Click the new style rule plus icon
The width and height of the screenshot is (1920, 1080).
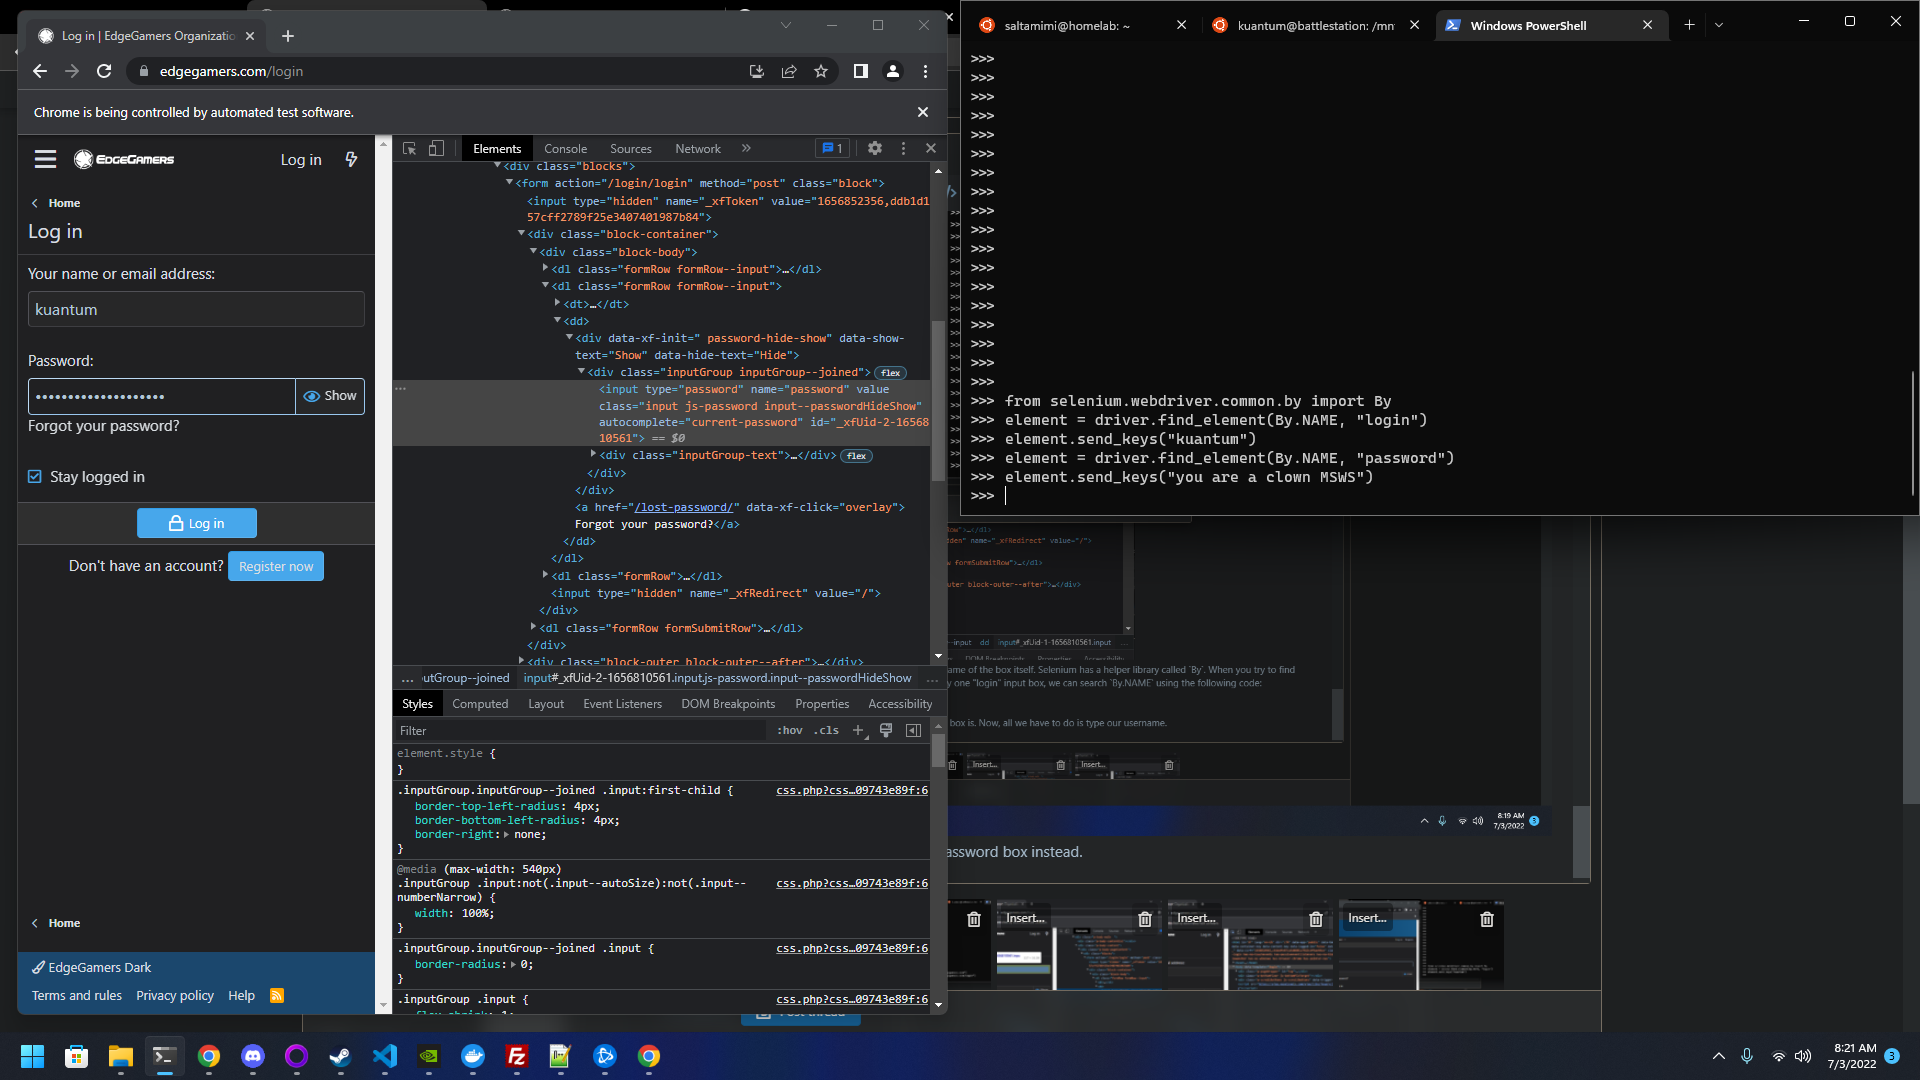pyautogui.click(x=858, y=731)
